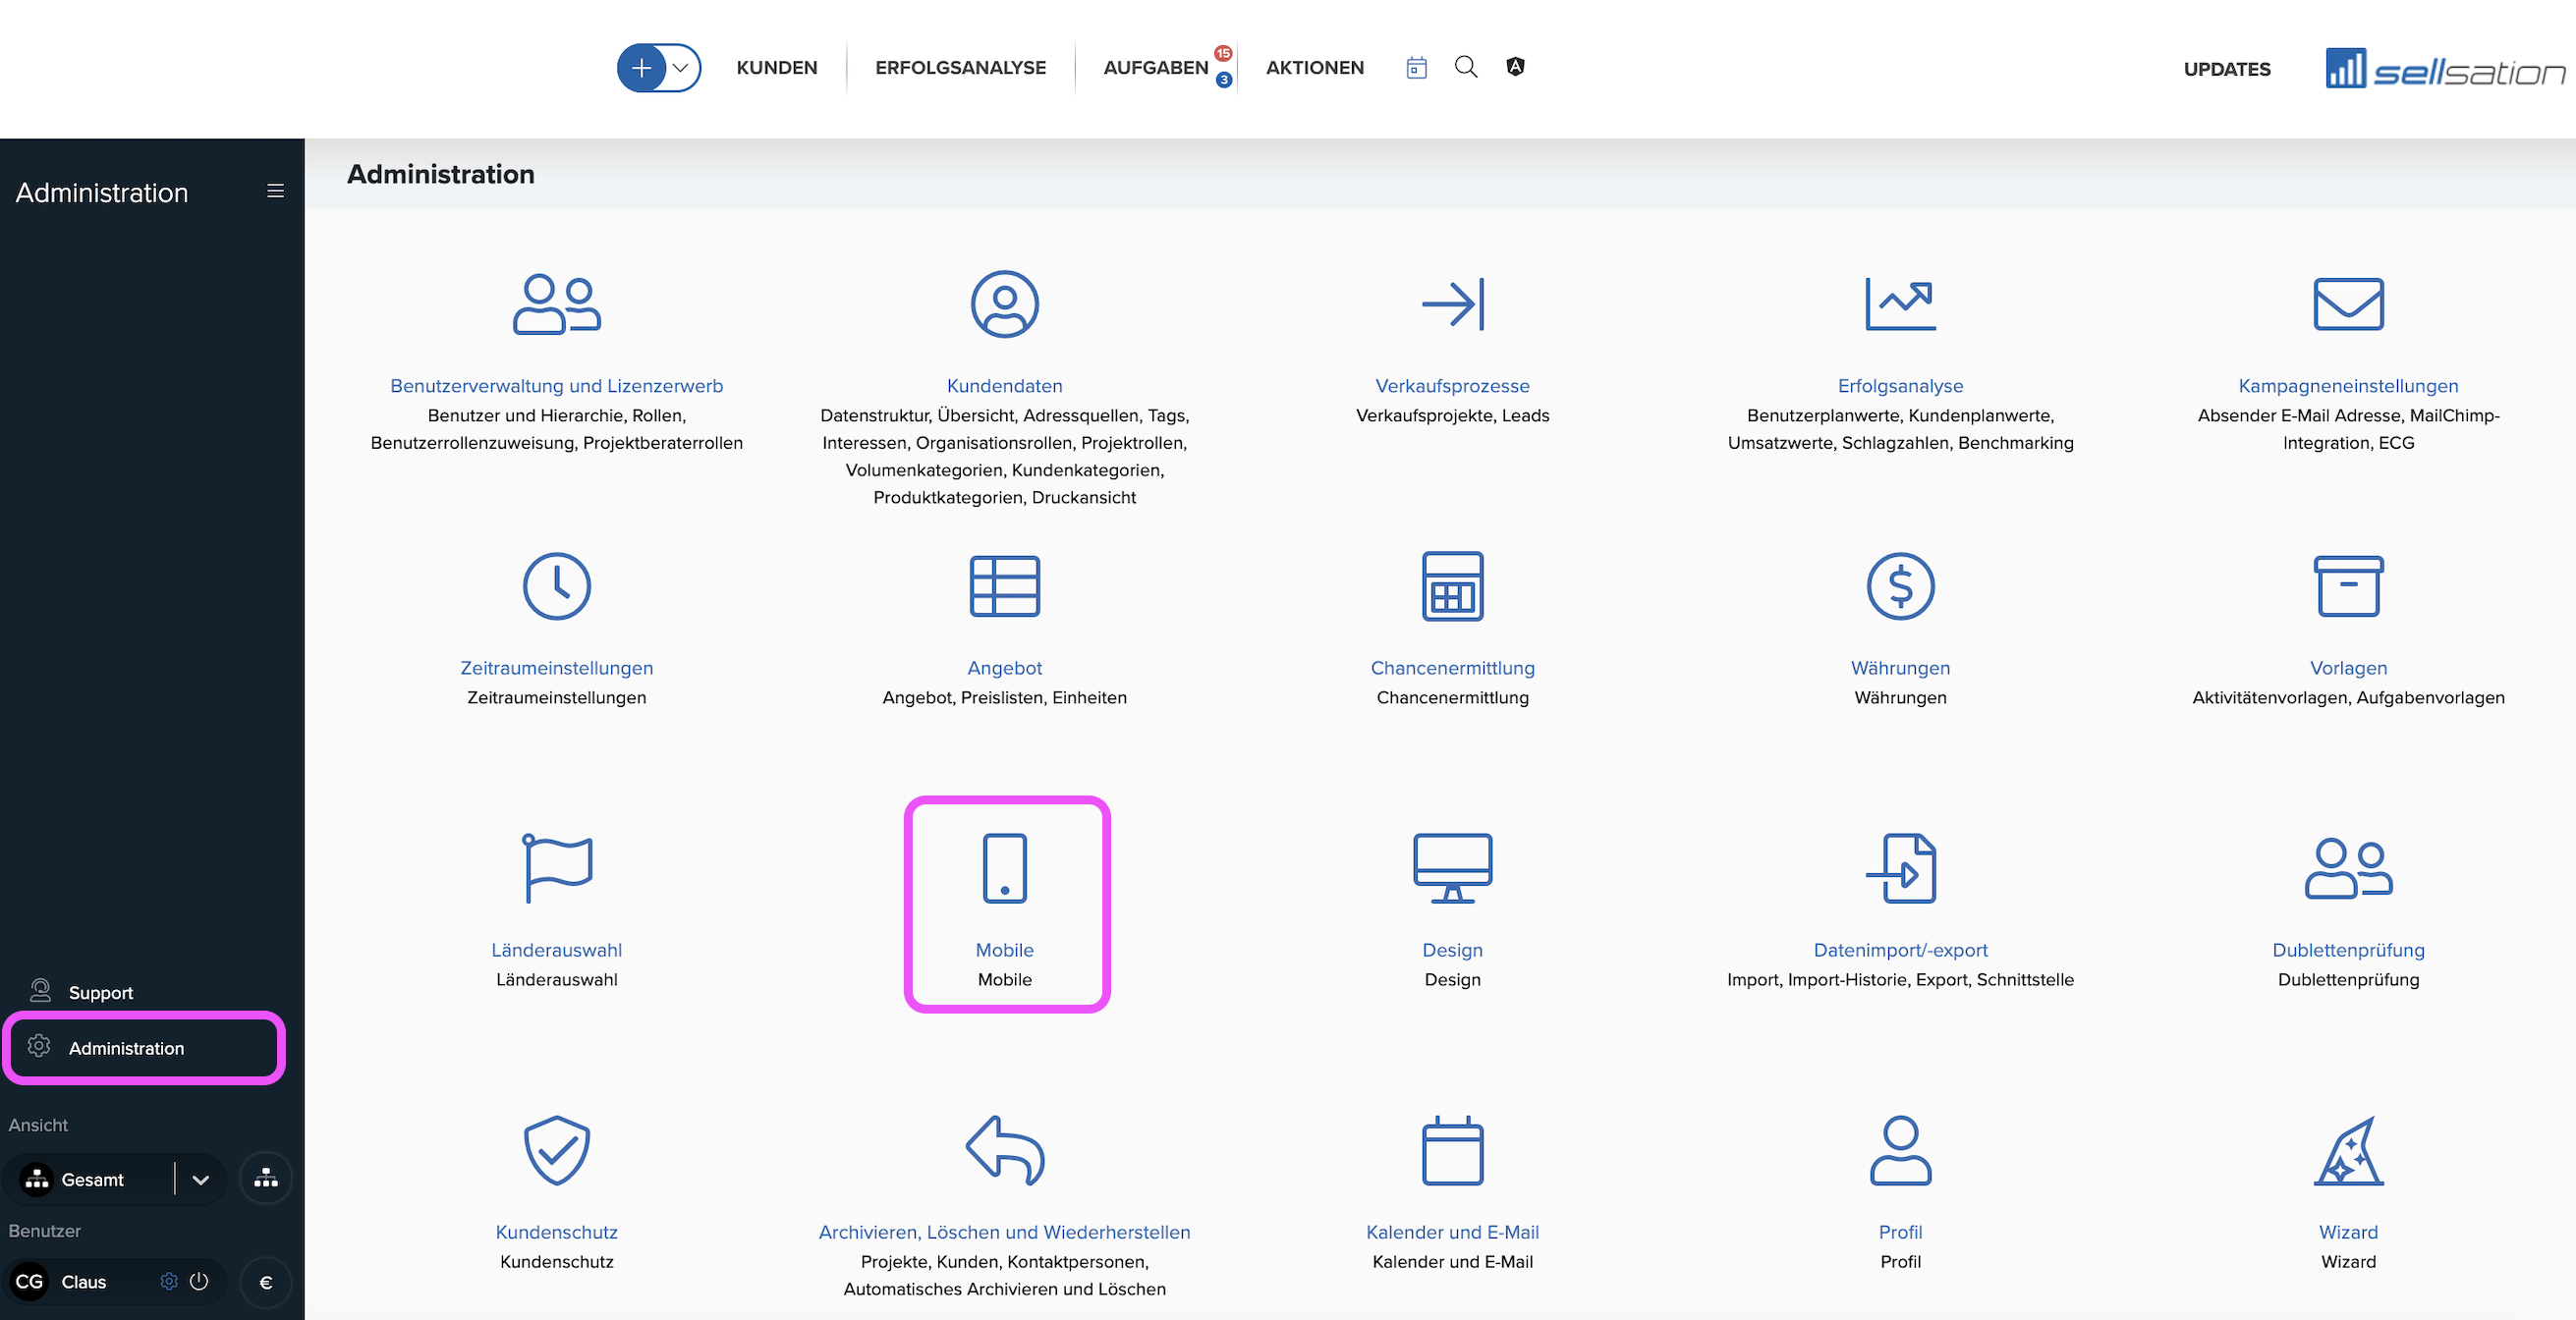Collapse sidebar with the hamburger icon
The height and width of the screenshot is (1320, 2576).
pos(276,191)
